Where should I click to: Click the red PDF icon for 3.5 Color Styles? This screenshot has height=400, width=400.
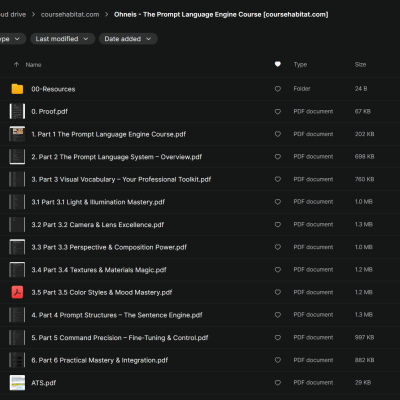17,292
